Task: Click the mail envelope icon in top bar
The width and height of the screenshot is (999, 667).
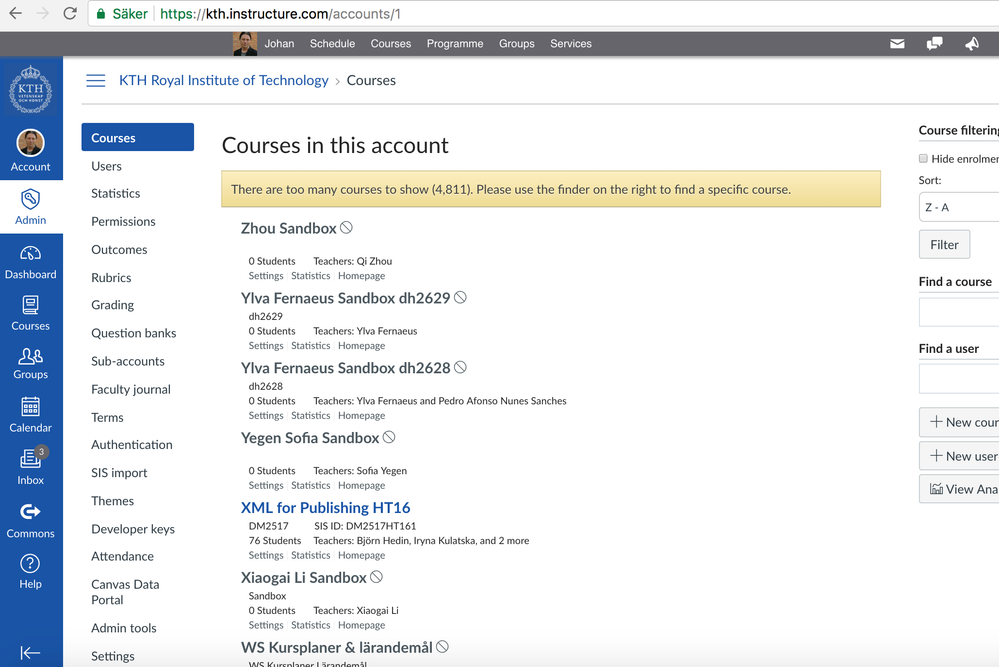Action: tap(897, 44)
